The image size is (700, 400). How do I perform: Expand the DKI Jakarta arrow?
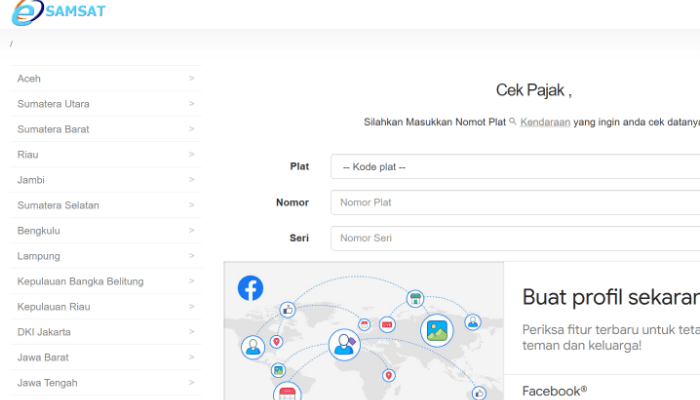(191, 331)
